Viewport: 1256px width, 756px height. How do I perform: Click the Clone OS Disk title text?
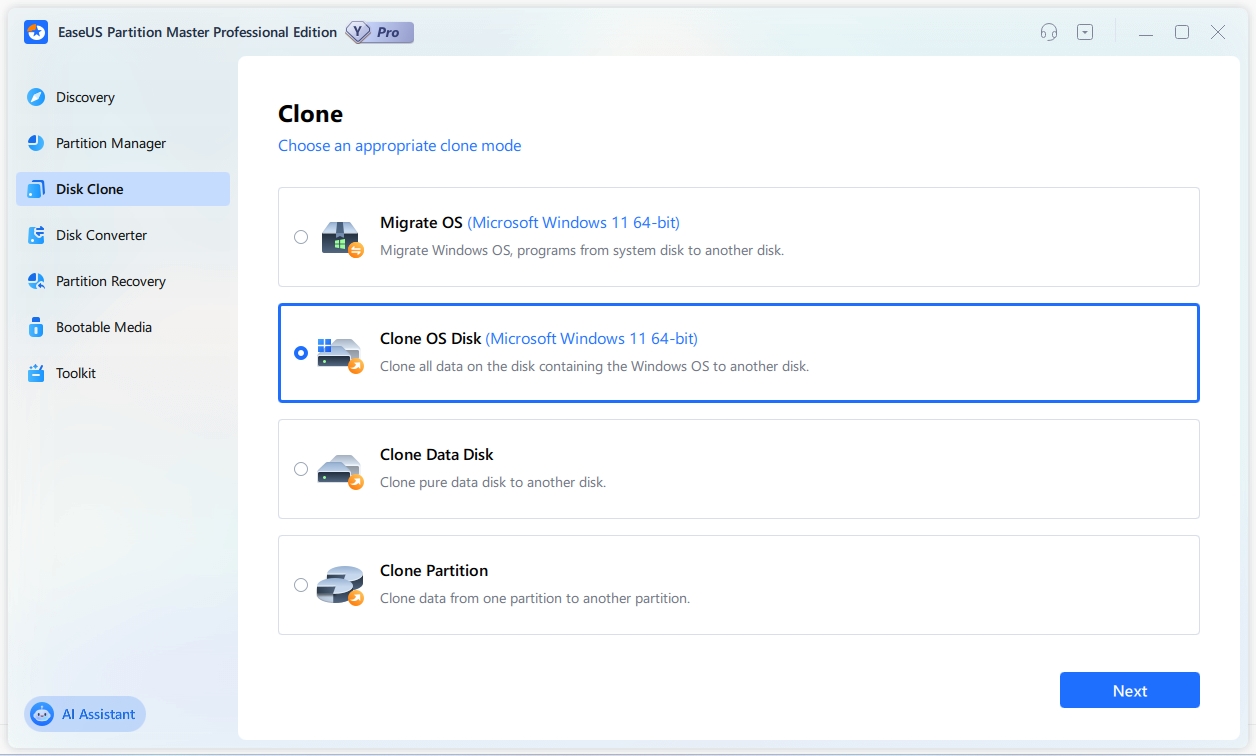tap(431, 339)
